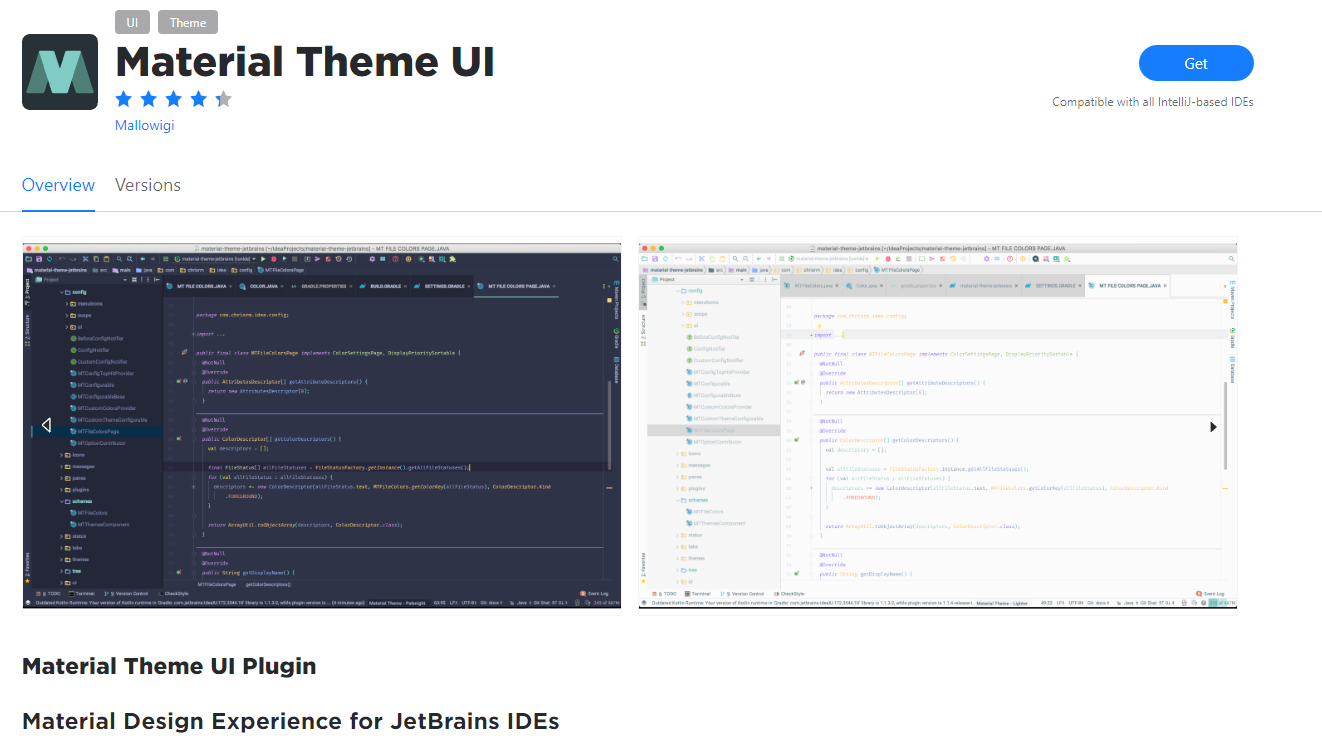Switch to the Versions tab

click(148, 185)
